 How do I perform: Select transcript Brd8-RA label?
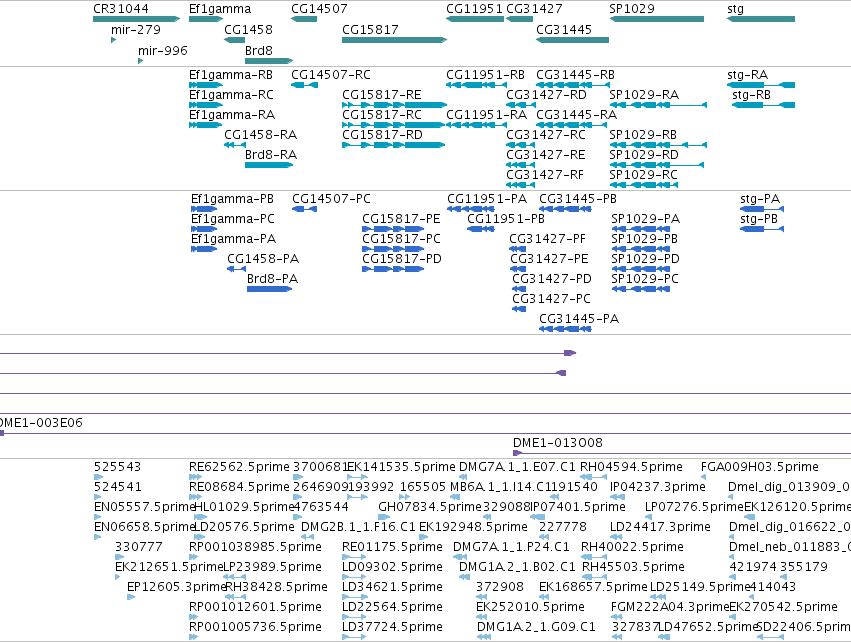[x=271, y=154]
